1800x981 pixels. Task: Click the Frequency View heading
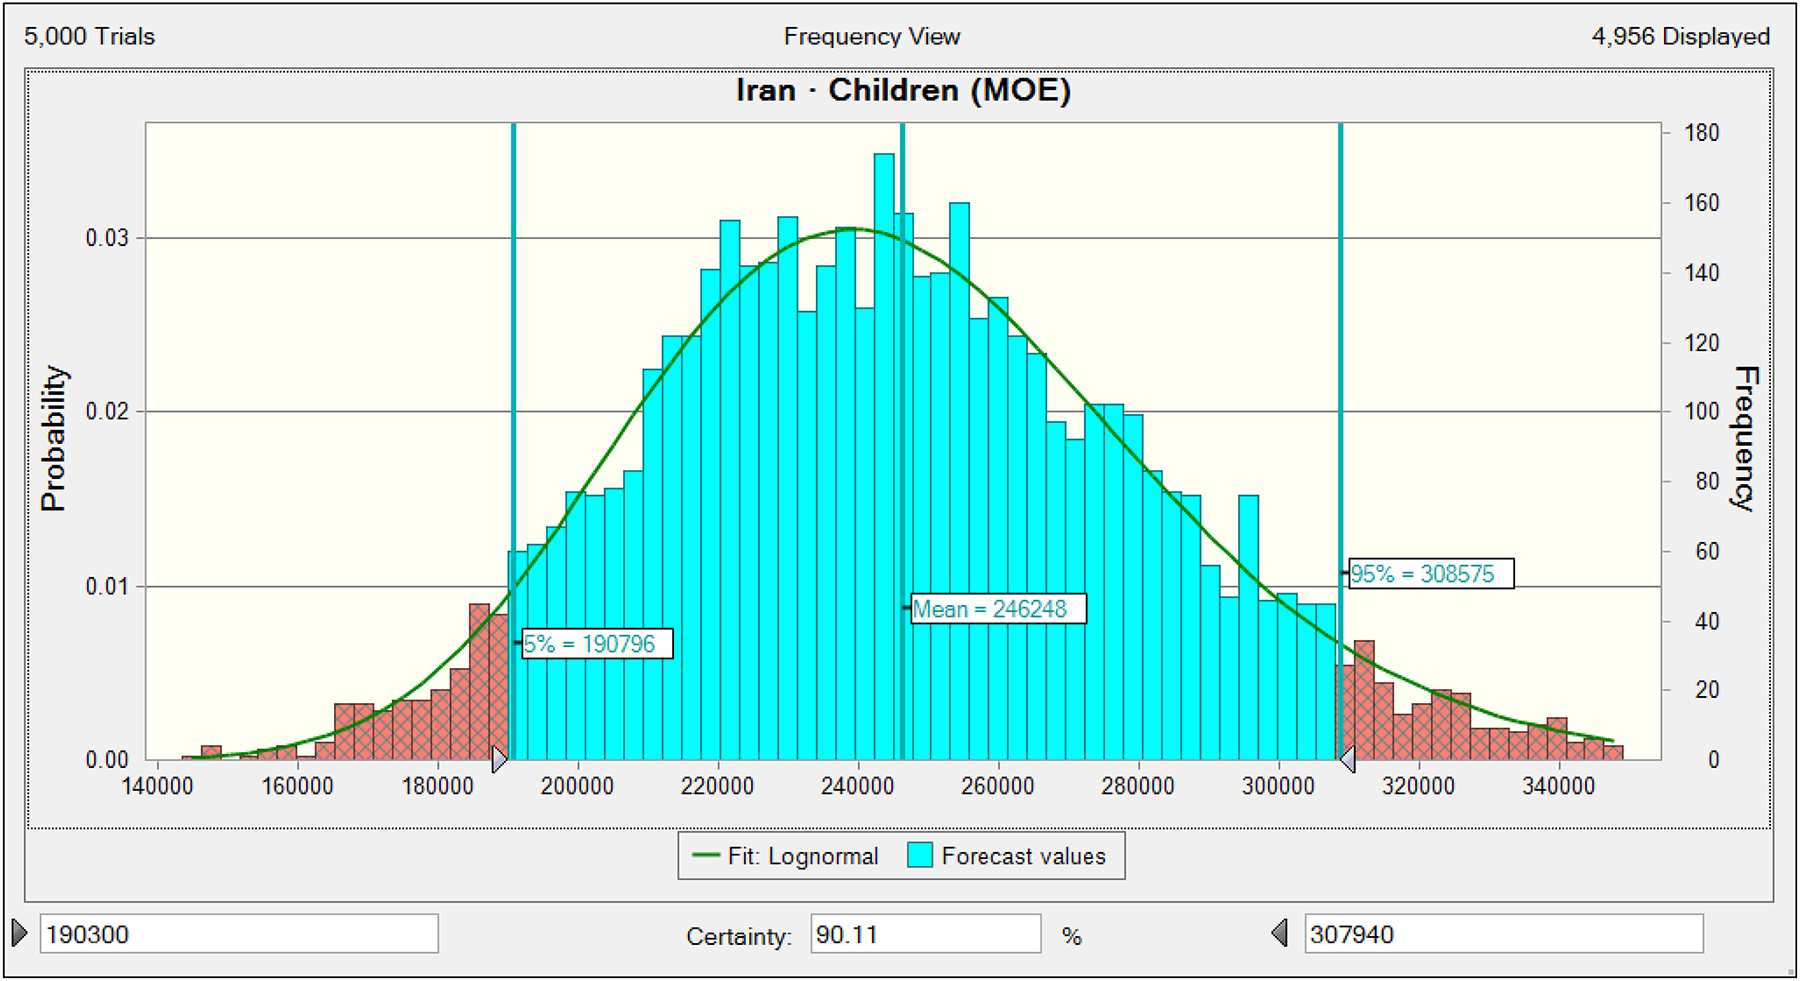pyautogui.click(x=871, y=37)
